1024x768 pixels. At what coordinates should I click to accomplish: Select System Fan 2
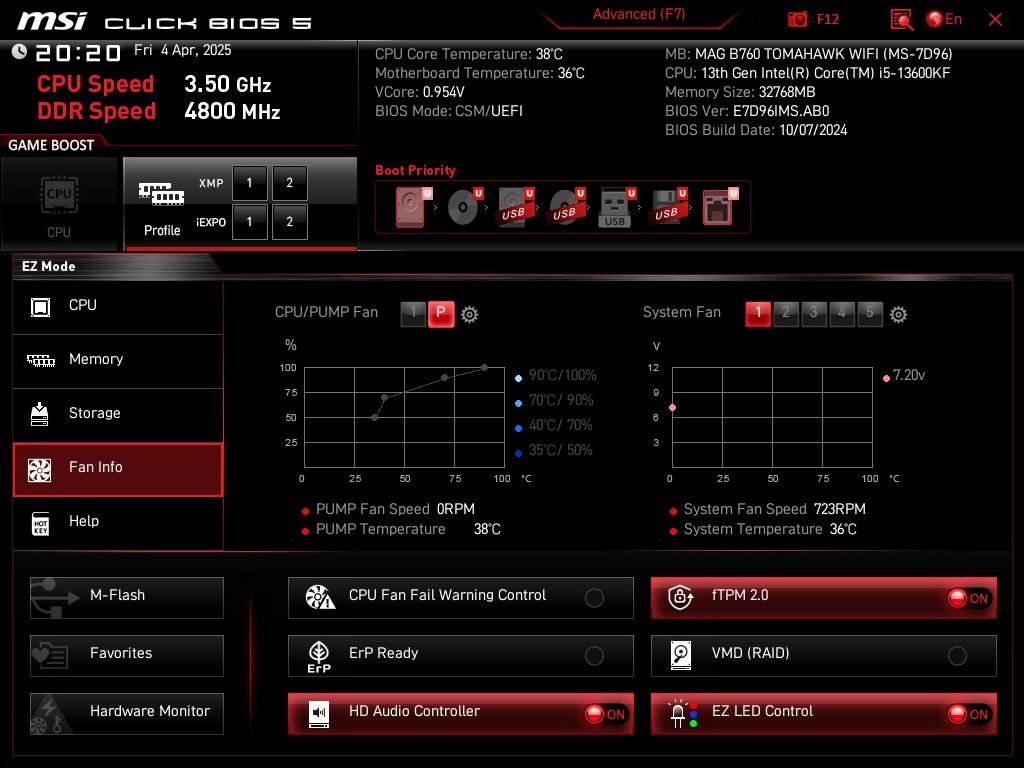[786, 313]
